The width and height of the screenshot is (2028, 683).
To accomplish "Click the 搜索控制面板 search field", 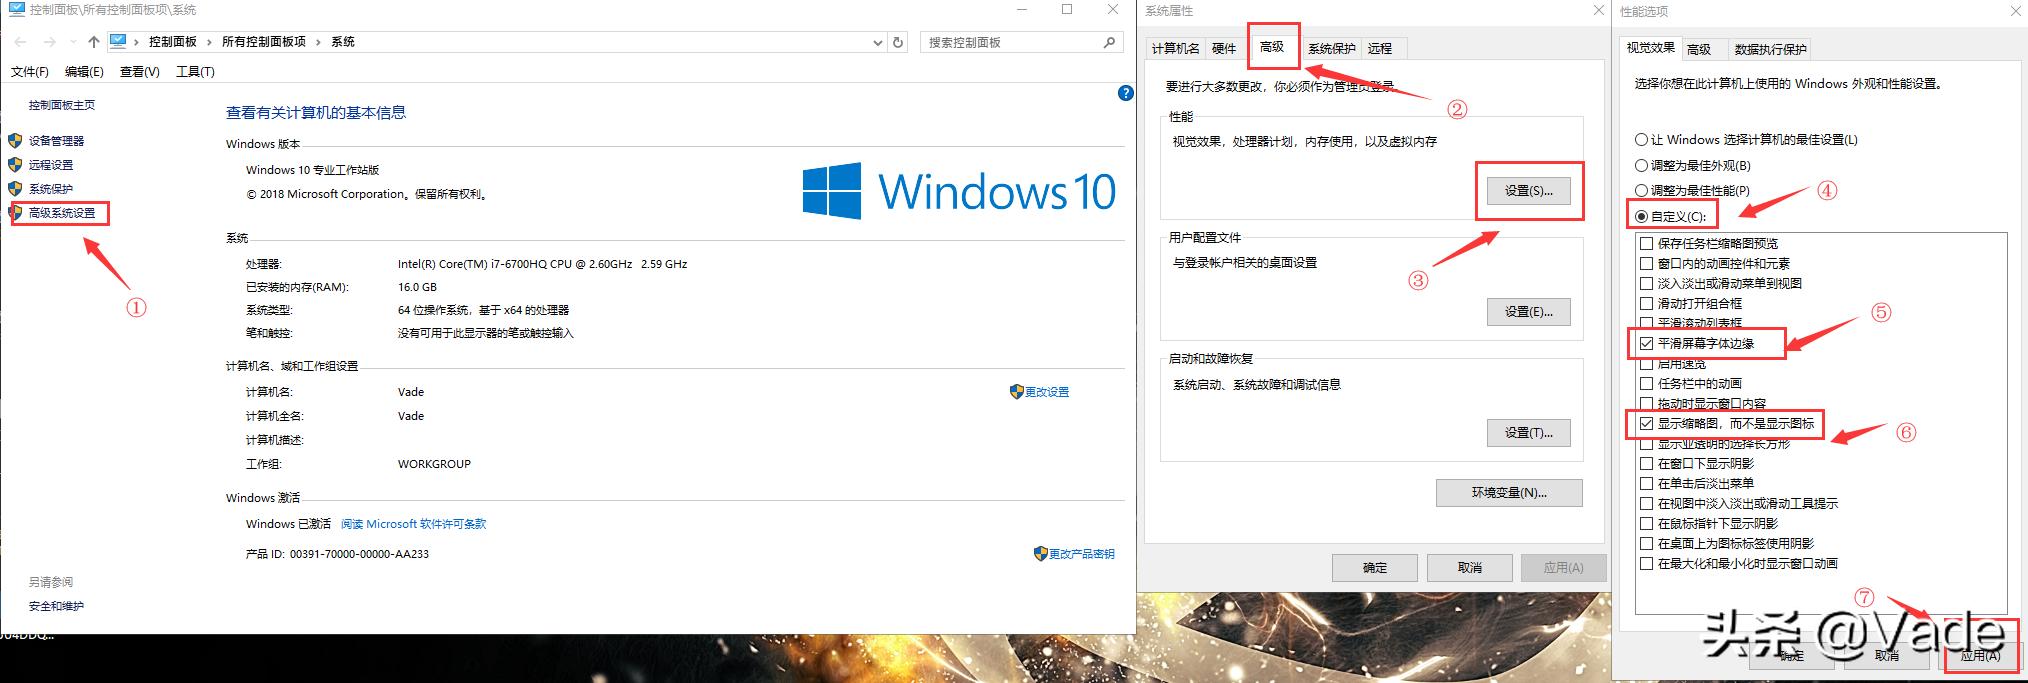I will click(1020, 42).
